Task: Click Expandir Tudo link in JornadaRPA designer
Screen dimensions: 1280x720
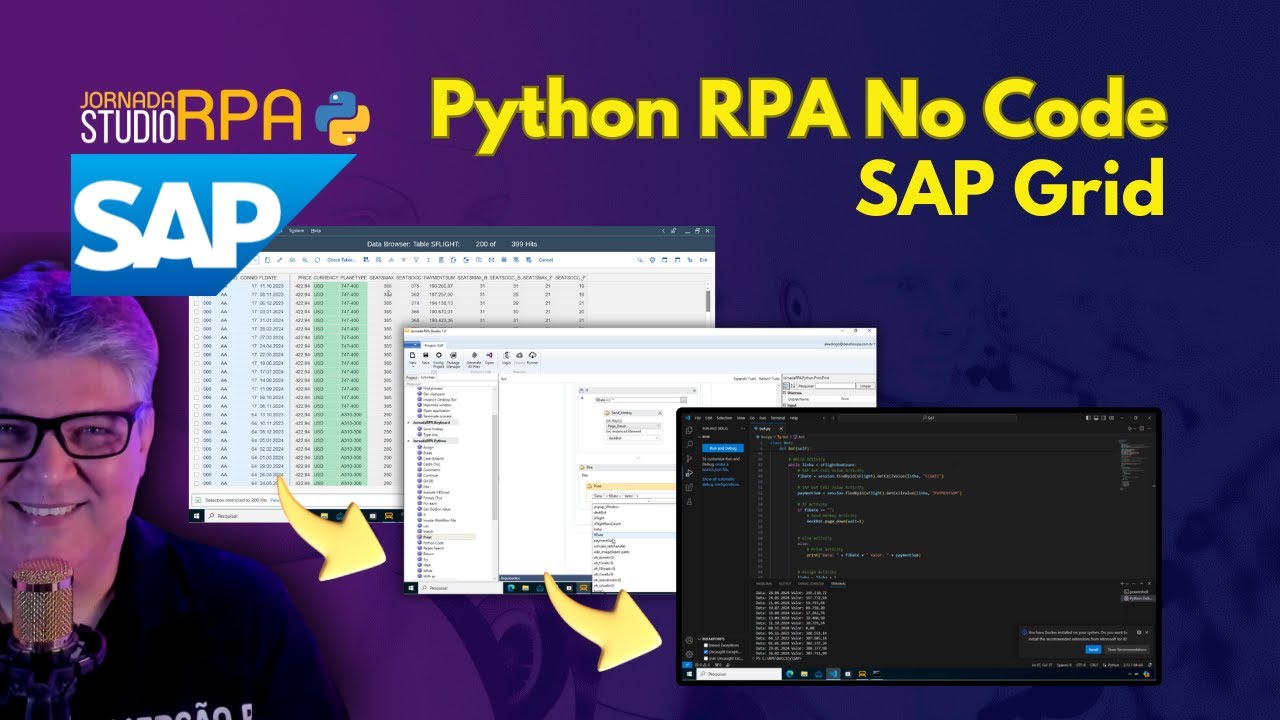Action: [744, 378]
